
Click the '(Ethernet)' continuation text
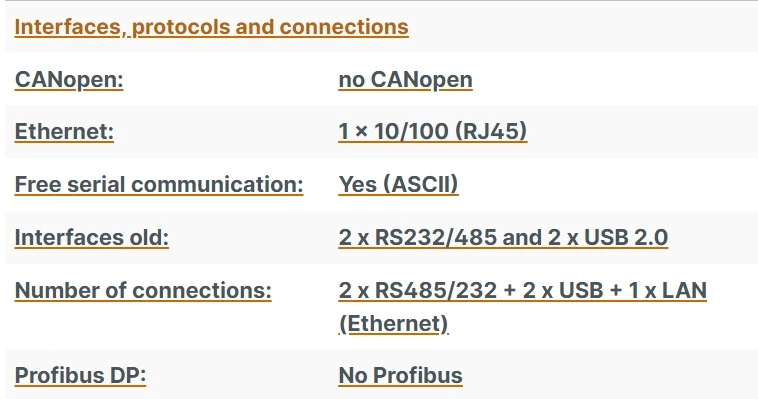point(394,324)
